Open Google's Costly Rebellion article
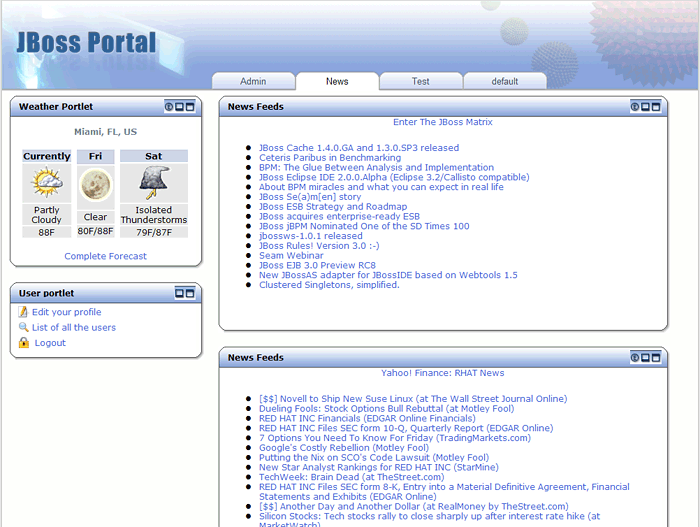The image size is (700, 527). pos(344,448)
